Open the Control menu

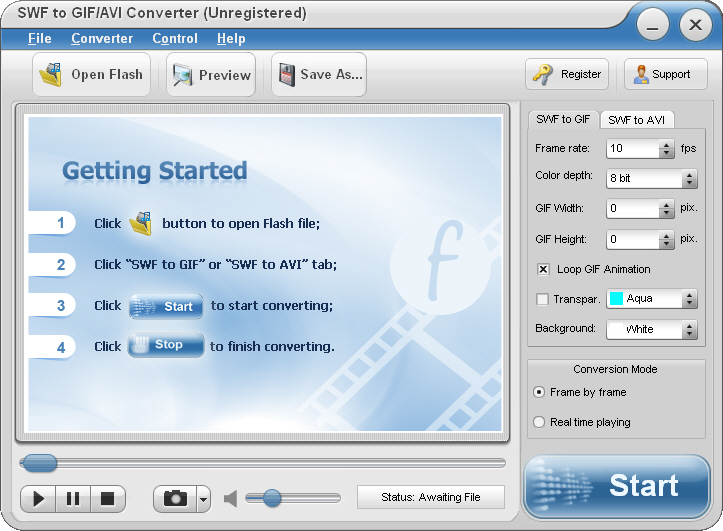(x=175, y=39)
